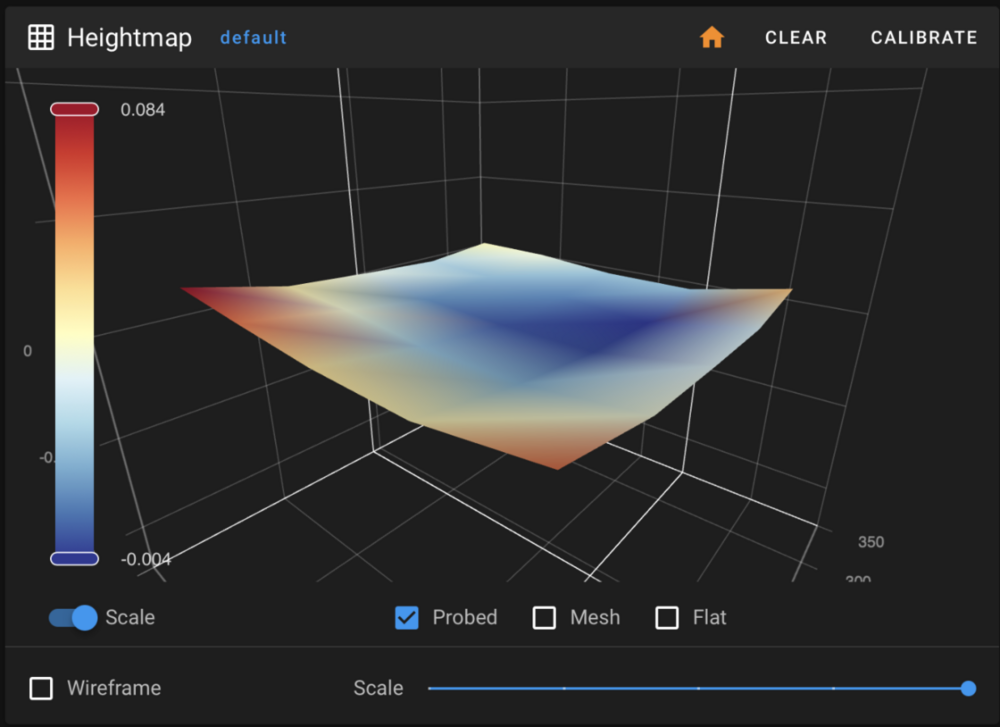Enable the Flat checkbox
Screen dimensions: 1000x727
point(667,617)
